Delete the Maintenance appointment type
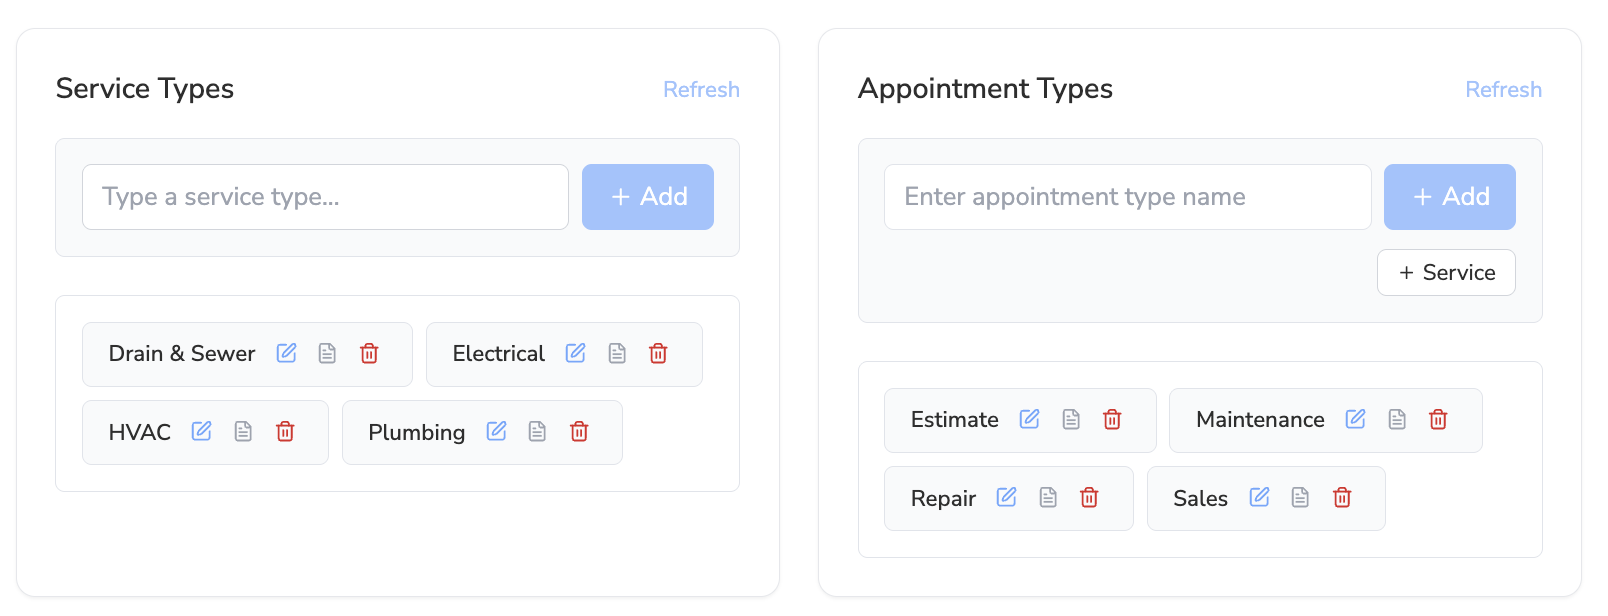The width and height of the screenshot is (1608, 616). [x=1438, y=419]
